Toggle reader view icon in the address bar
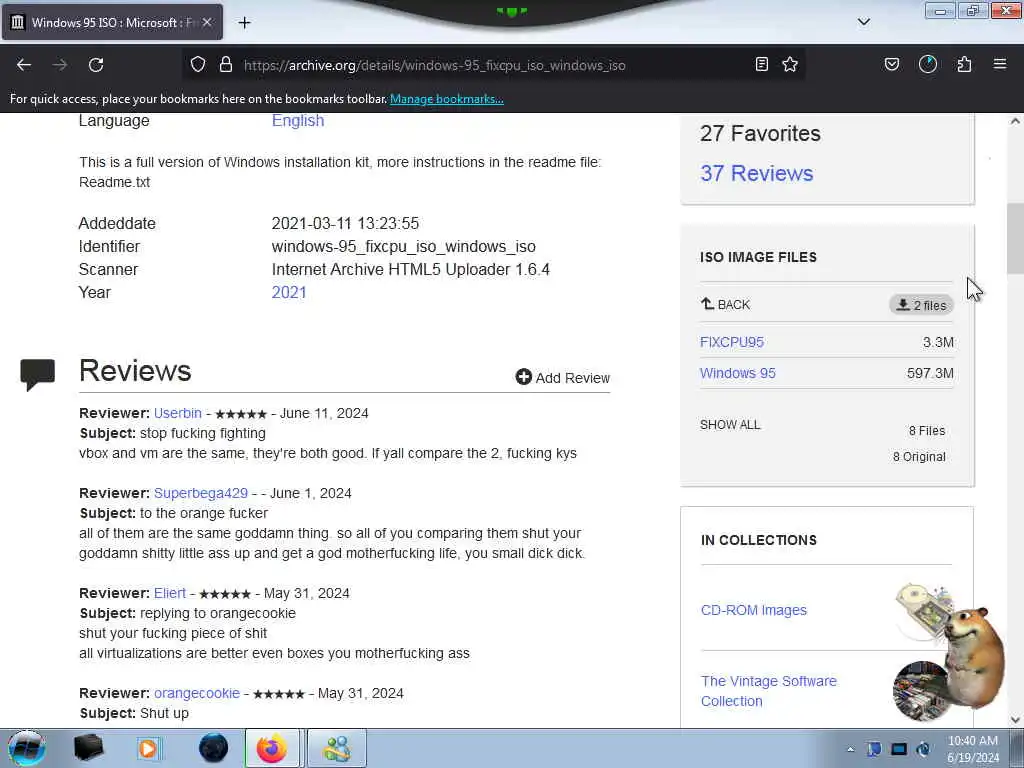 [761, 65]
